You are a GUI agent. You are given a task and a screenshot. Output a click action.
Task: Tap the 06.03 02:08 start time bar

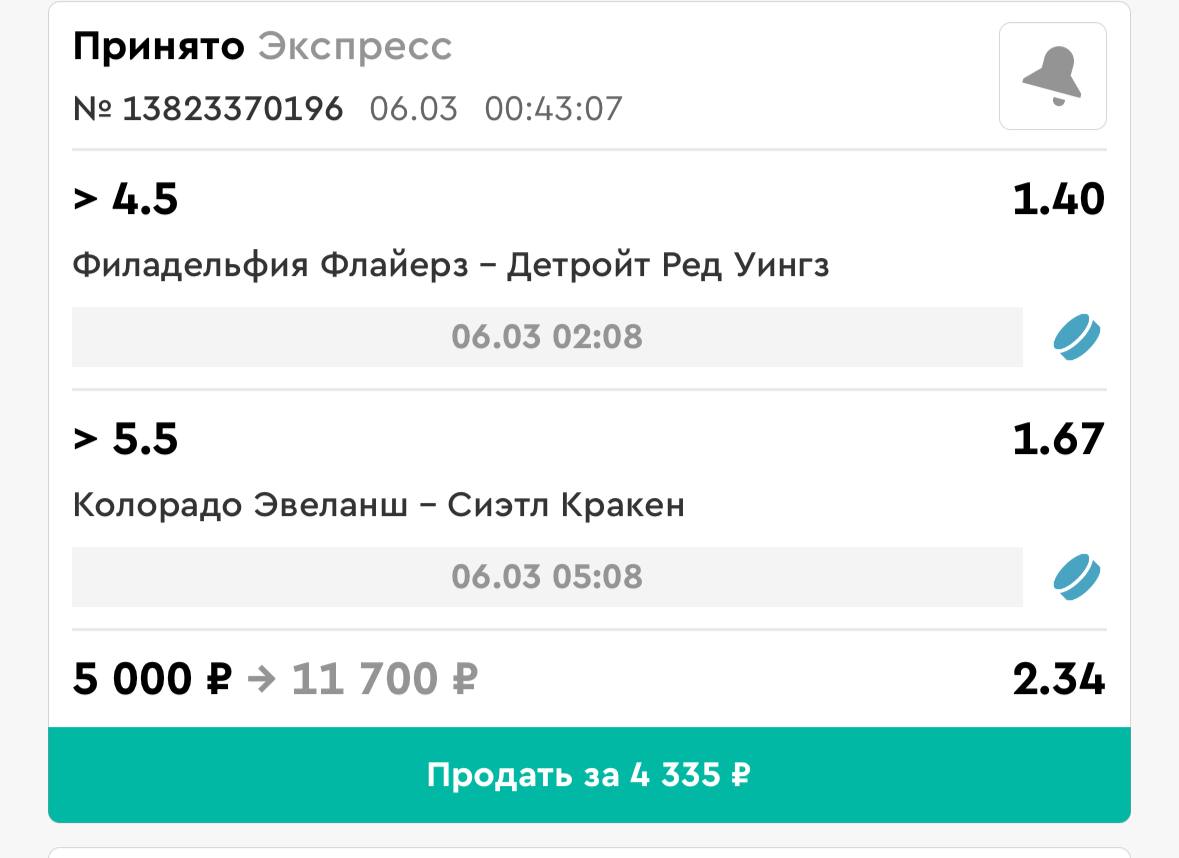[547, 337]
